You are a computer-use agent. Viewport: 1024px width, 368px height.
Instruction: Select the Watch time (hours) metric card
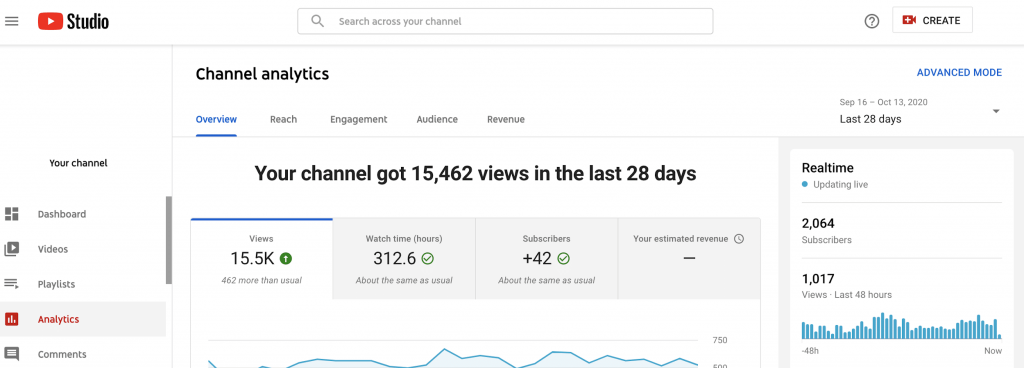404,259
